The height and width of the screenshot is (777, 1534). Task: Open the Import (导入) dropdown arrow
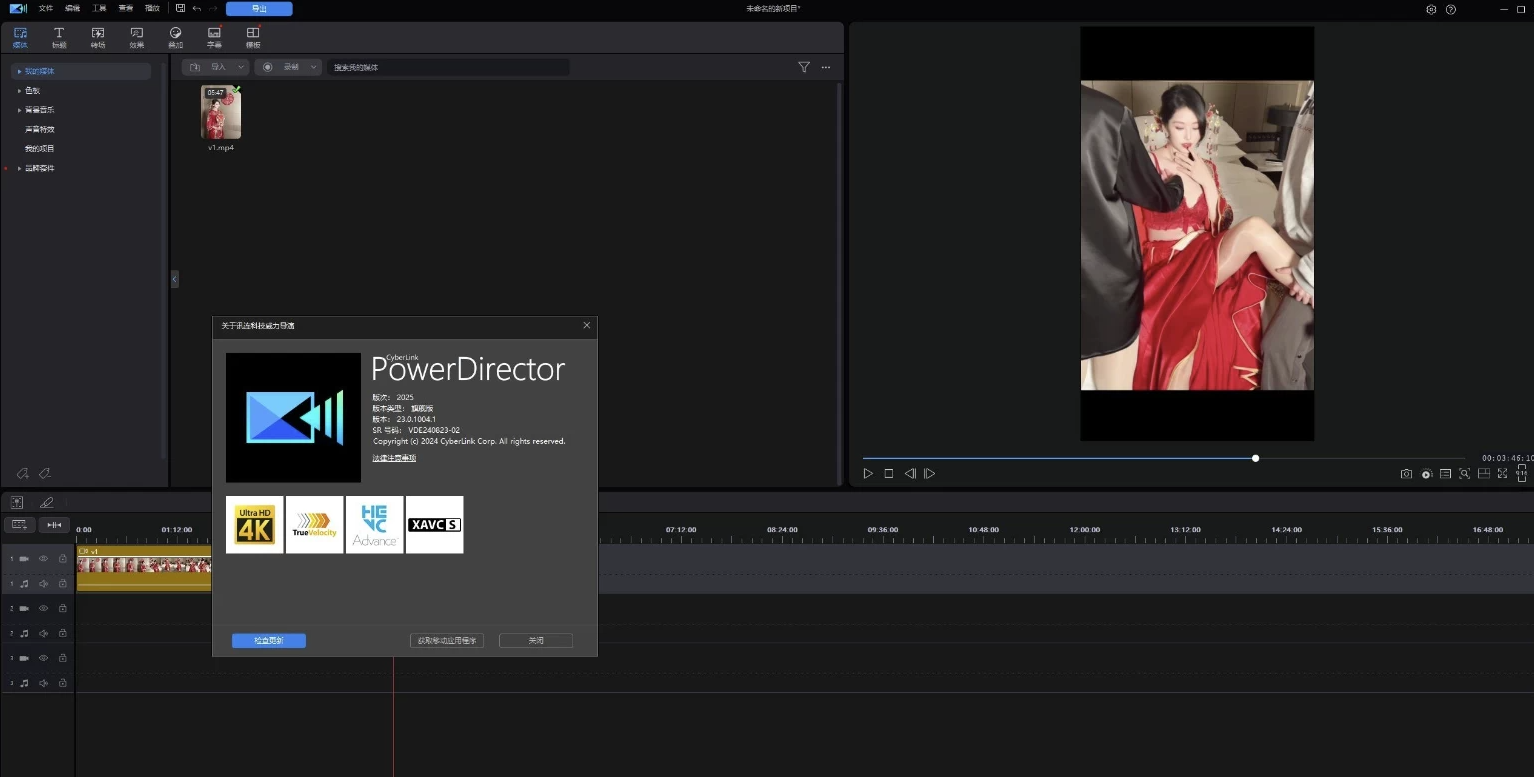240,67
